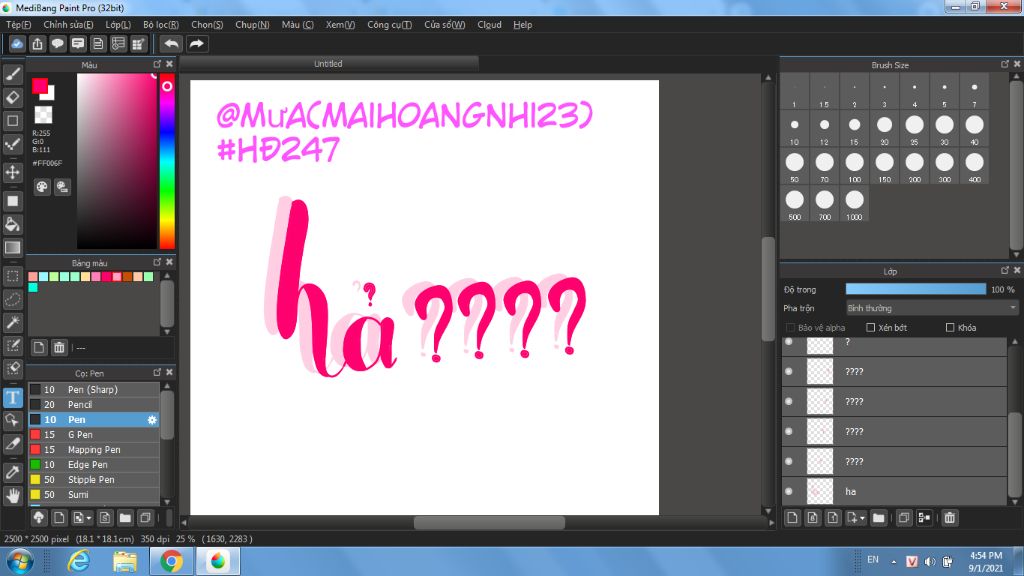This screenshot has width=1024, height=576.
Task: Duplicate the current layer
Action: click(x=904, y=518)
